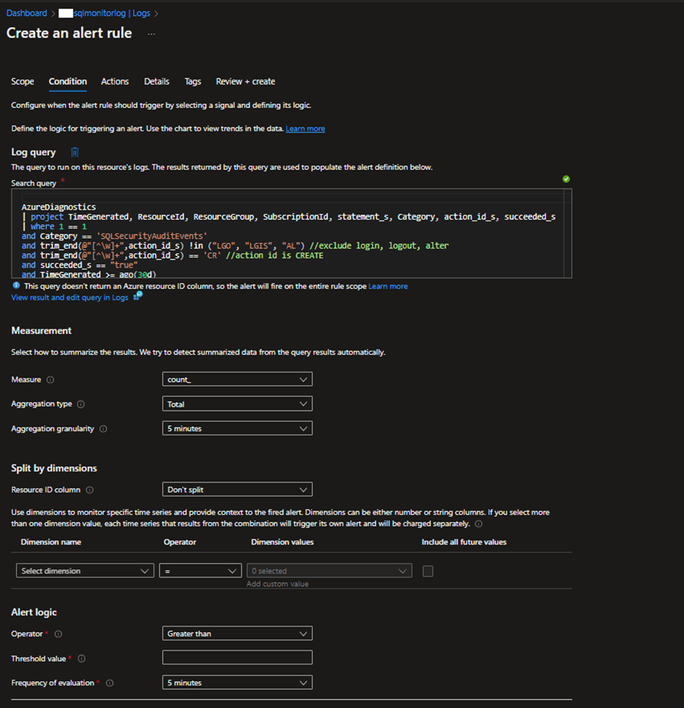Expand the Aggregation granularity dropdown
Viewport: 684px width, 708px height.
pos(237,428)
